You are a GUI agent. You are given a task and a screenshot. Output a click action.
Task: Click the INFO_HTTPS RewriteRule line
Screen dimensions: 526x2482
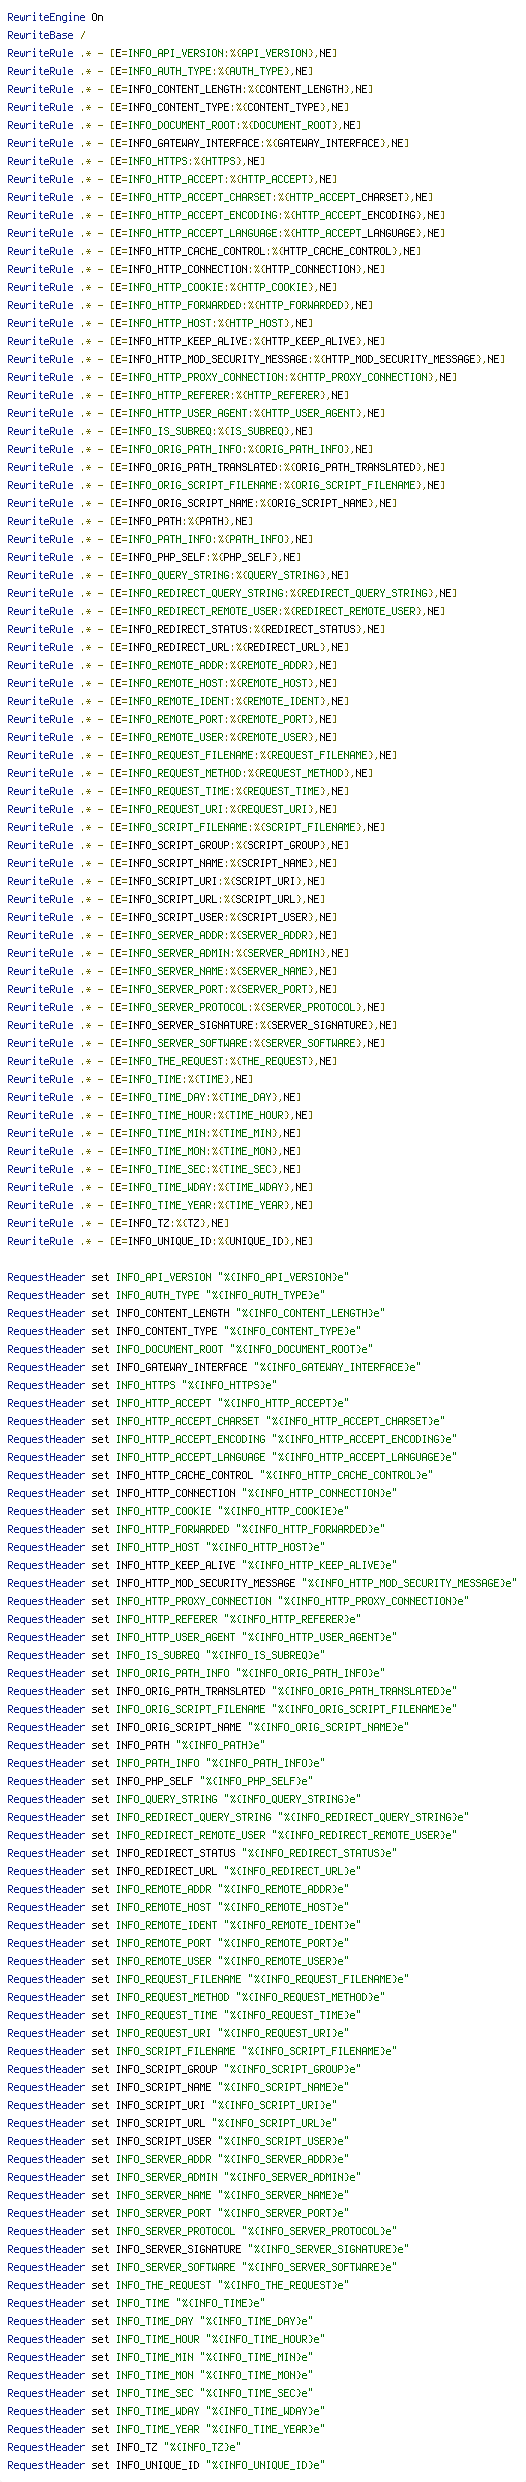tap(136, 161)
